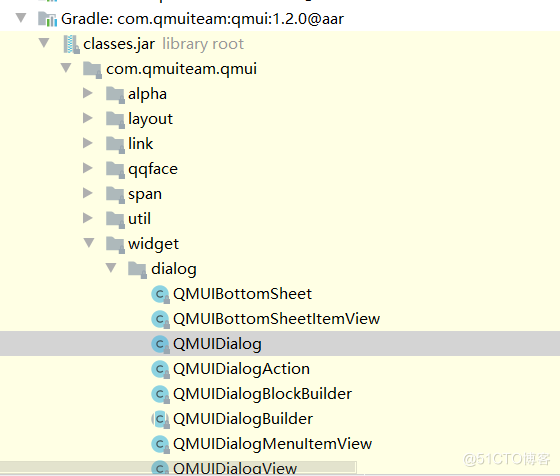Click the 'library root' gray annotation
The height and width of the screenshot is (476, 560).
203,44
